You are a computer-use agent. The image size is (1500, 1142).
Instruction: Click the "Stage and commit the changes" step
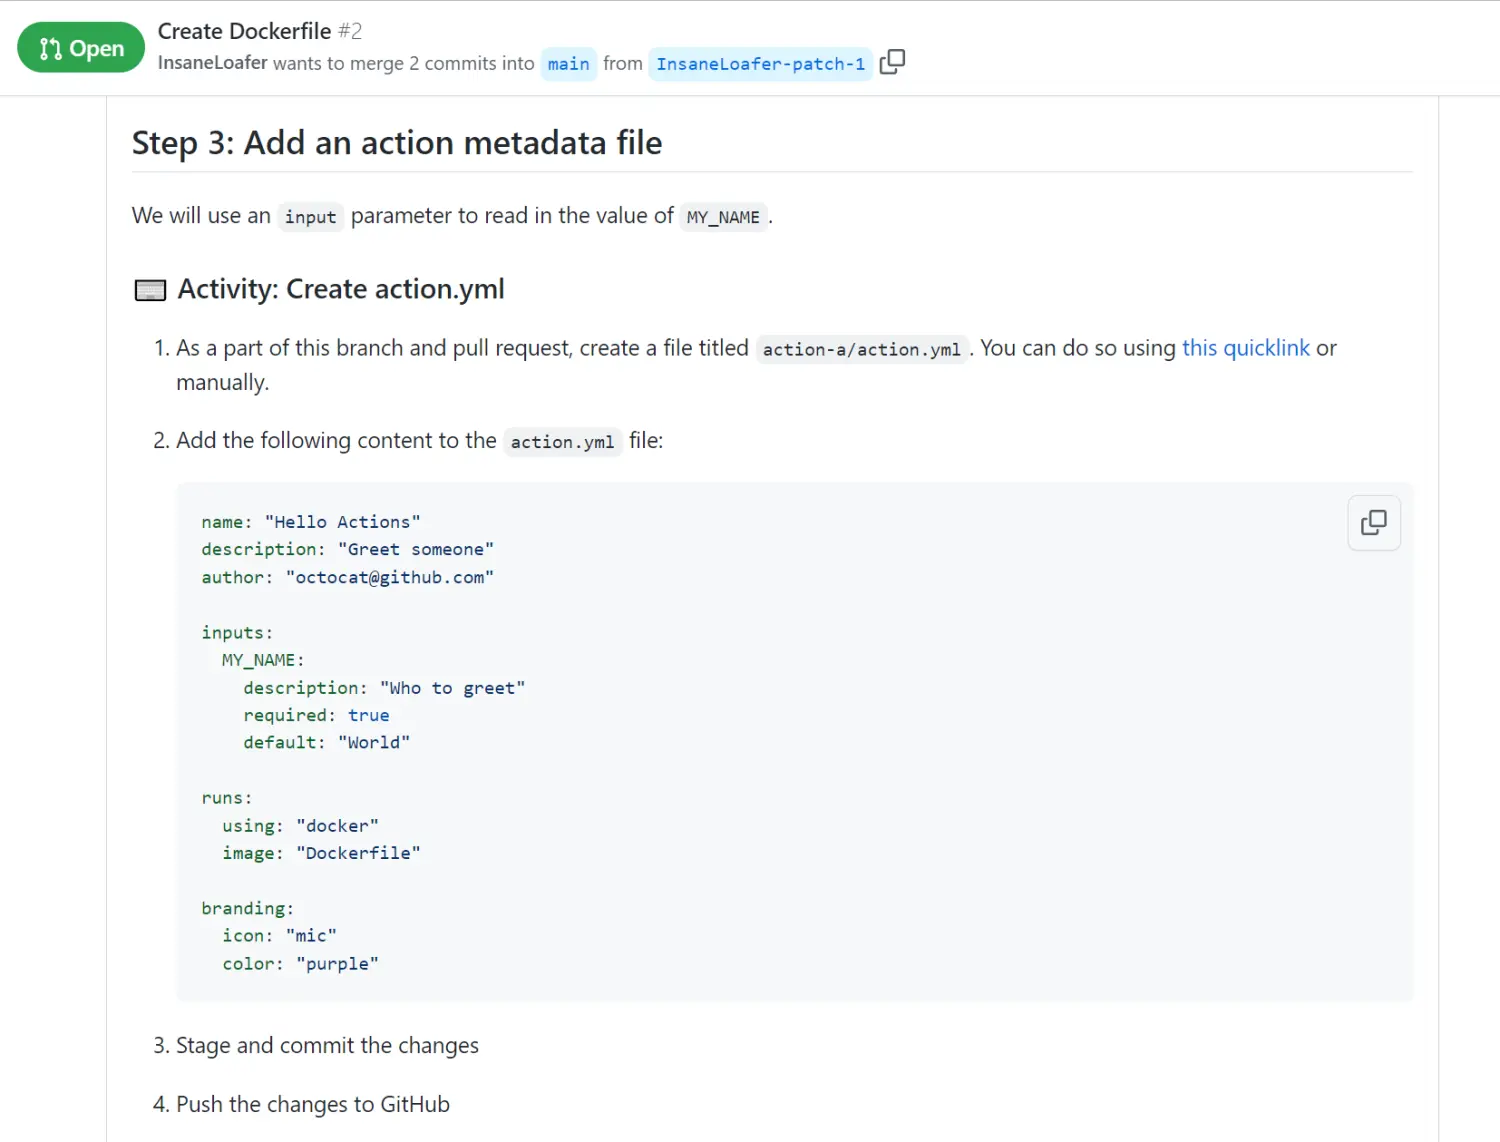[327, 1046]
